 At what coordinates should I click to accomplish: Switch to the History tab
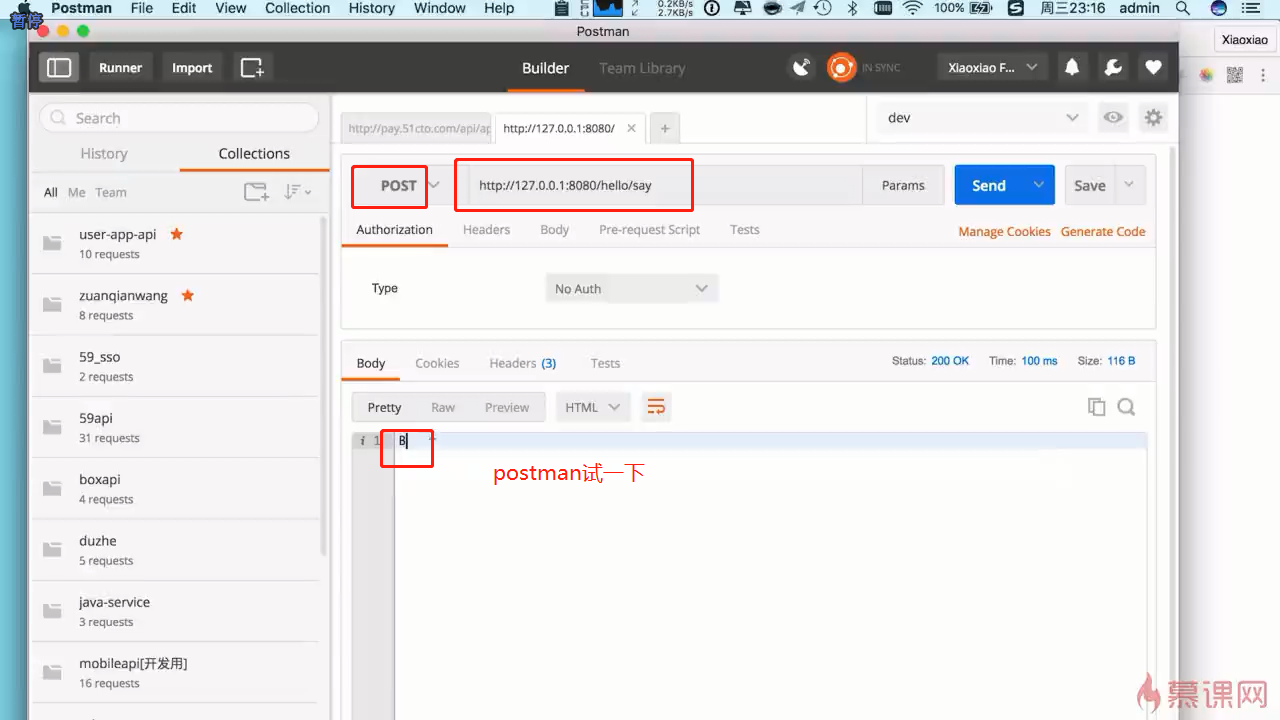point(104,153)
